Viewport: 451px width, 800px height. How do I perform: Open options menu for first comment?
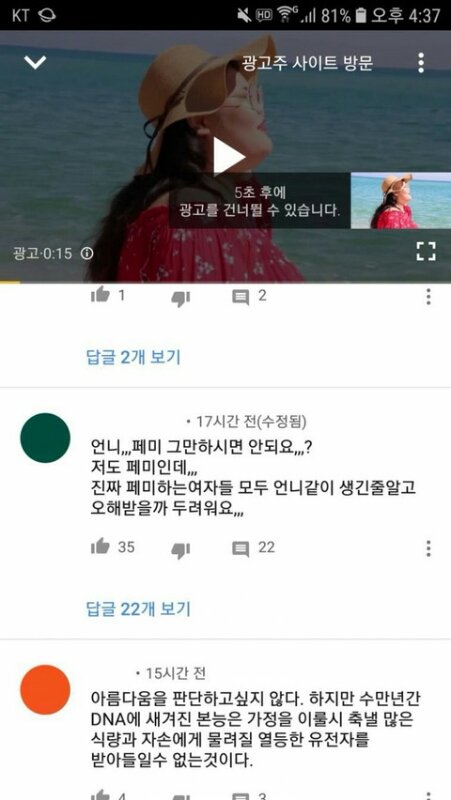[429, 296]
